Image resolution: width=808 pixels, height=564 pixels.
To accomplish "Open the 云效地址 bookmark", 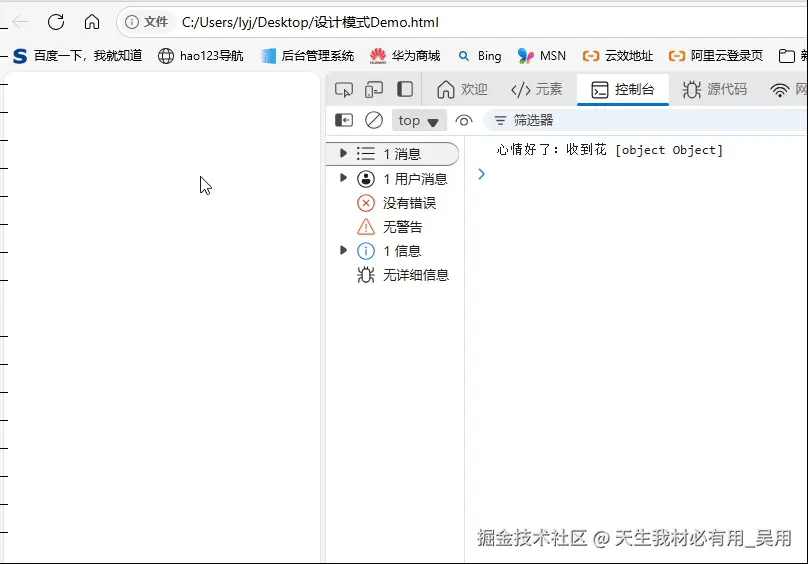I will [617, 56].
